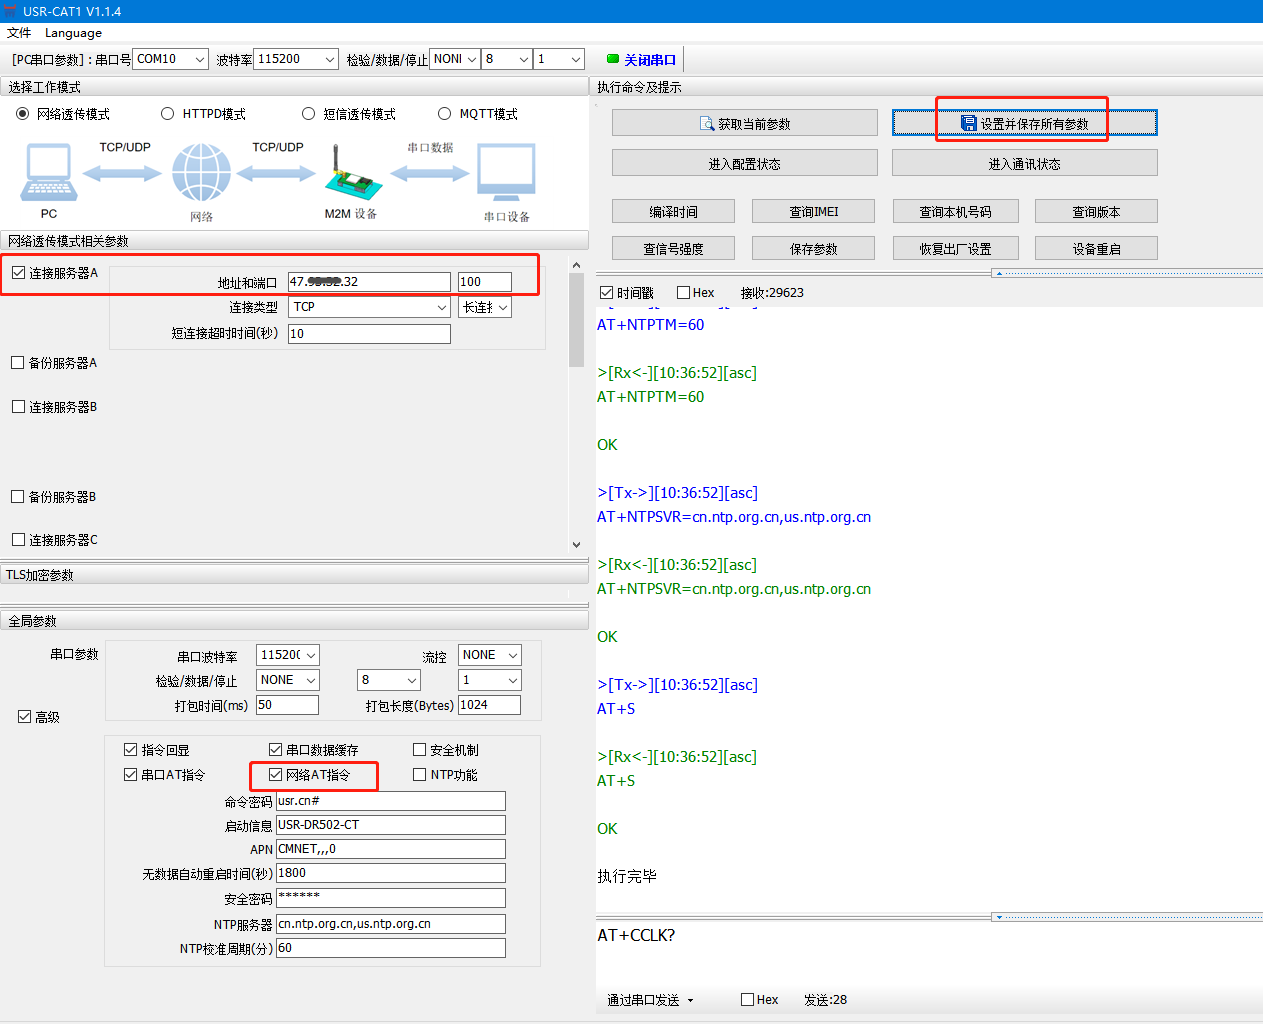Click the server list vertical scrollbar thumb
1263x1024 pixels.
576,320
